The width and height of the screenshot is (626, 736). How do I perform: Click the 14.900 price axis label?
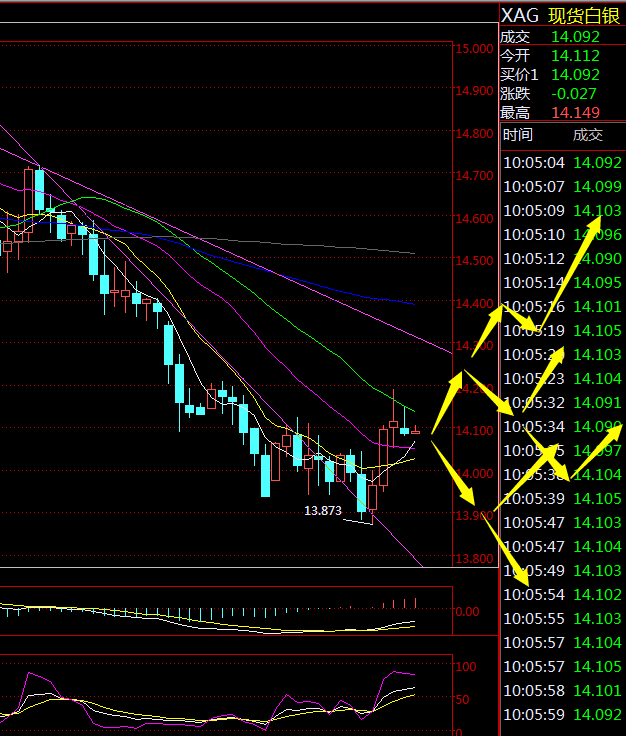[474, 91]
